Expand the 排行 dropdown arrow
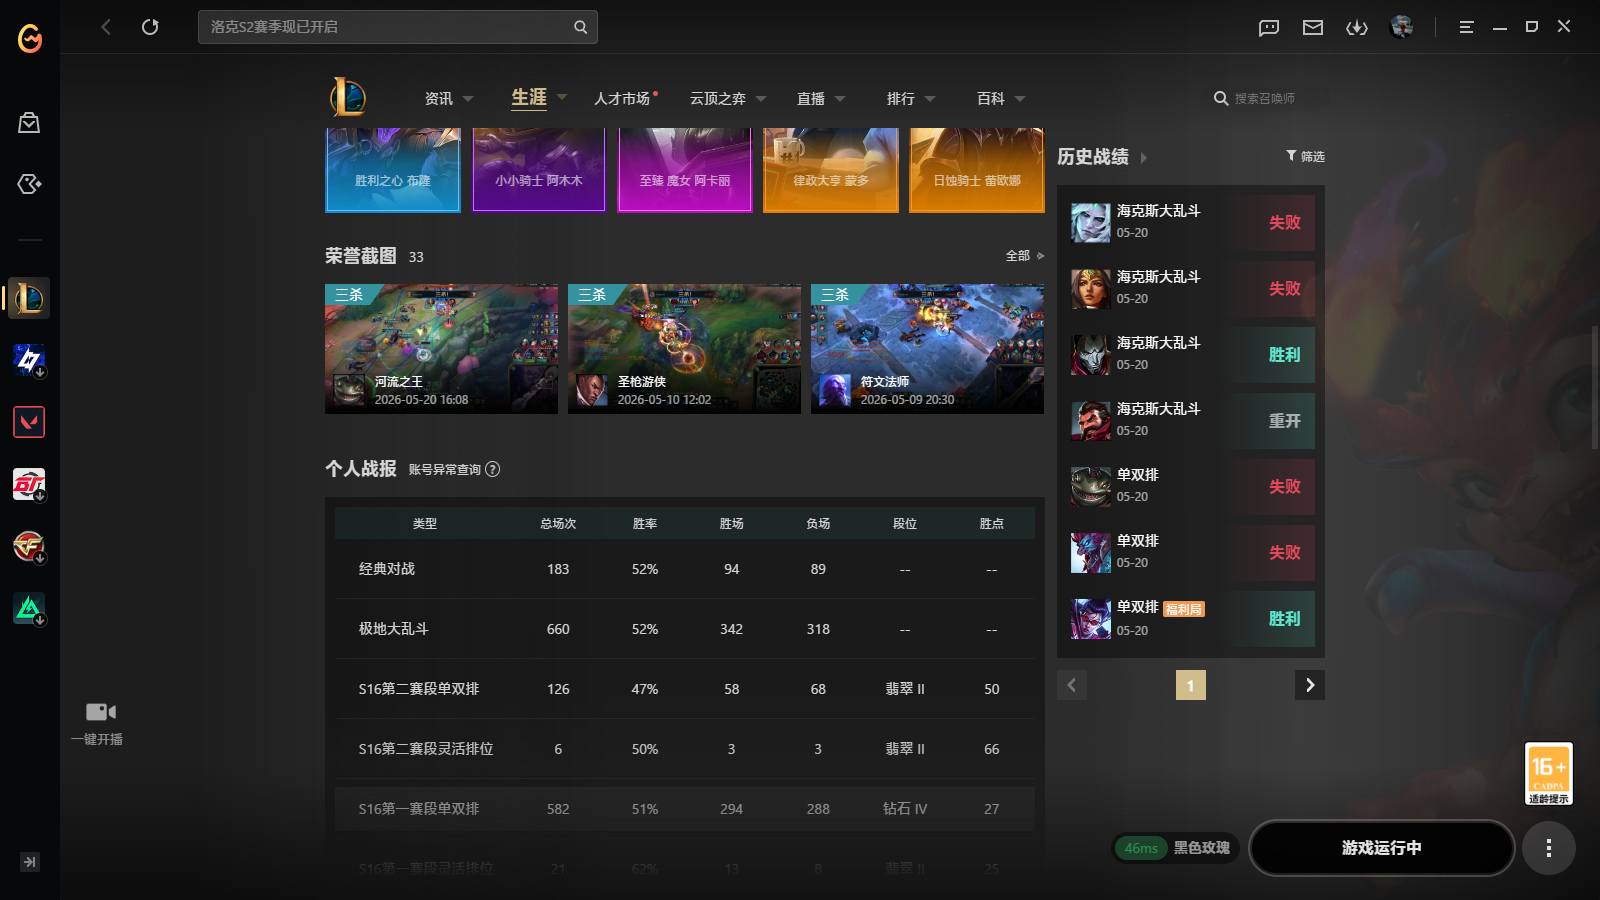Viewport: 1600px width, 900px height. (x=930, y=99)
